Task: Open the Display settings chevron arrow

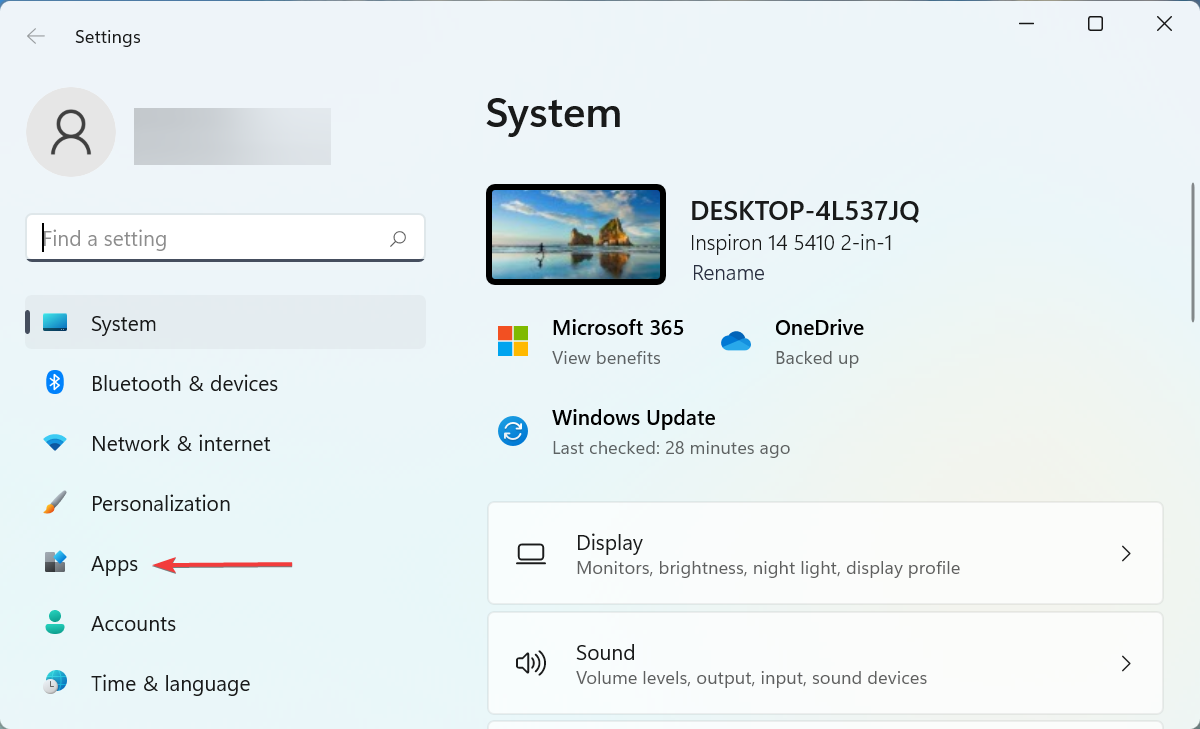Action: tap(1126, 553)
